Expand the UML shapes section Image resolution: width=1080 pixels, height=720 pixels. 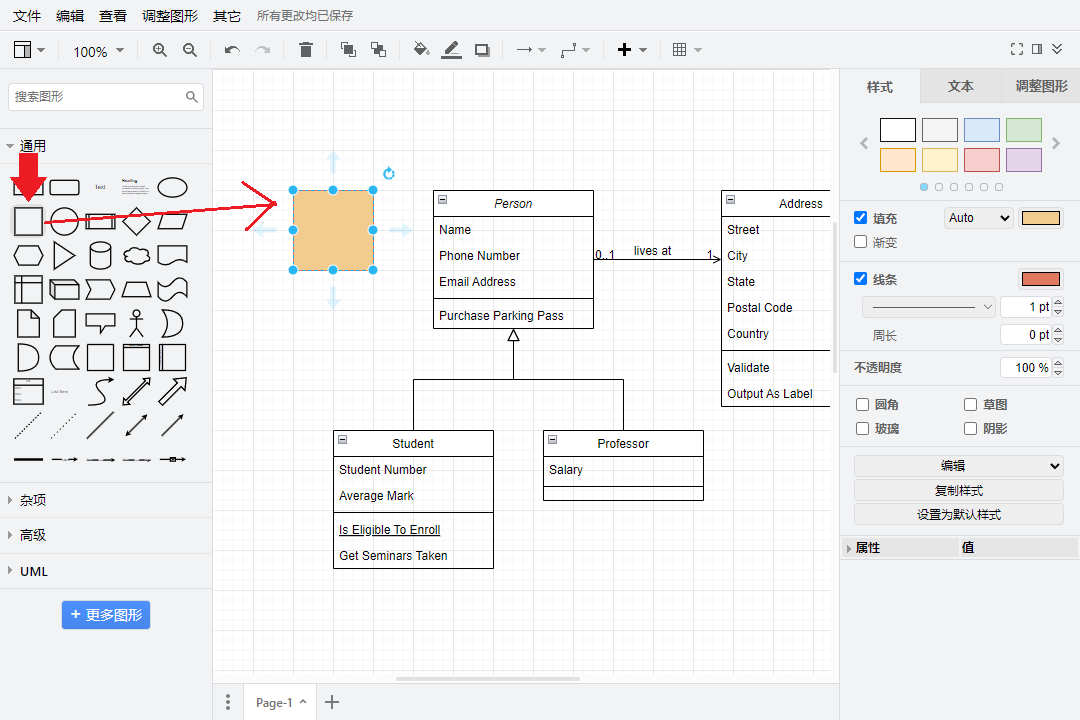34,572
